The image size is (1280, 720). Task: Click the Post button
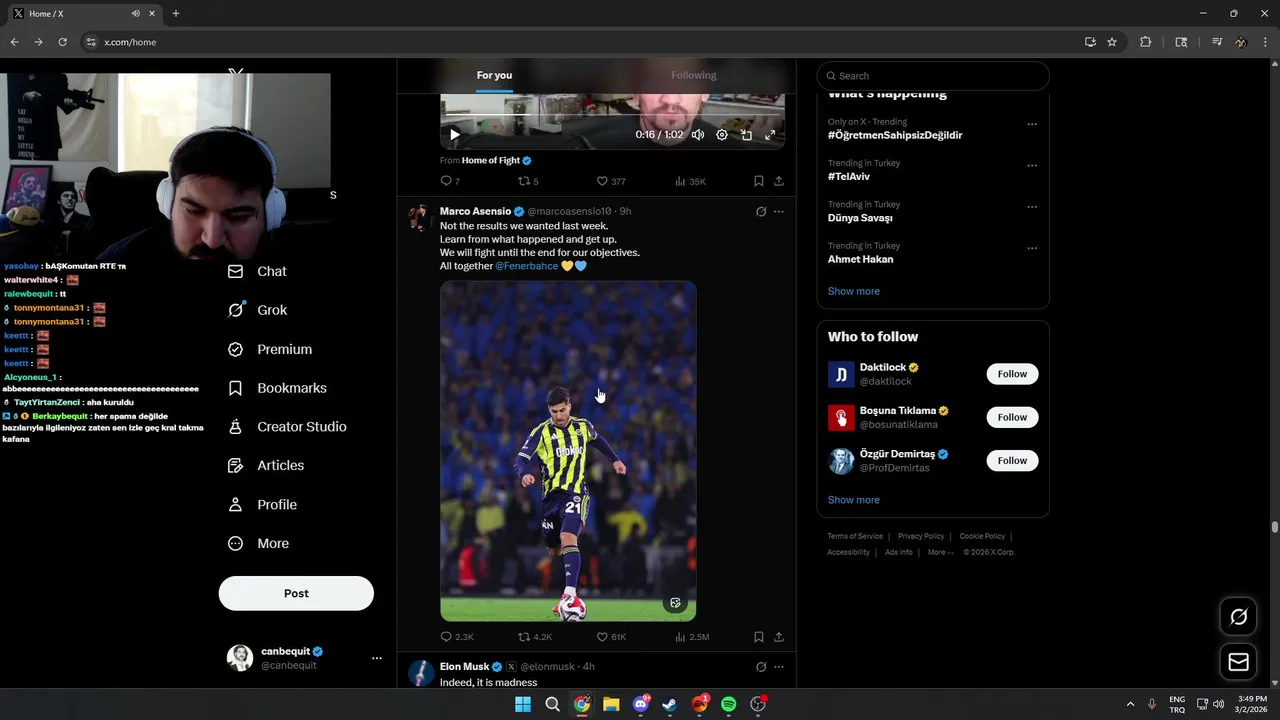click(296, 593)
